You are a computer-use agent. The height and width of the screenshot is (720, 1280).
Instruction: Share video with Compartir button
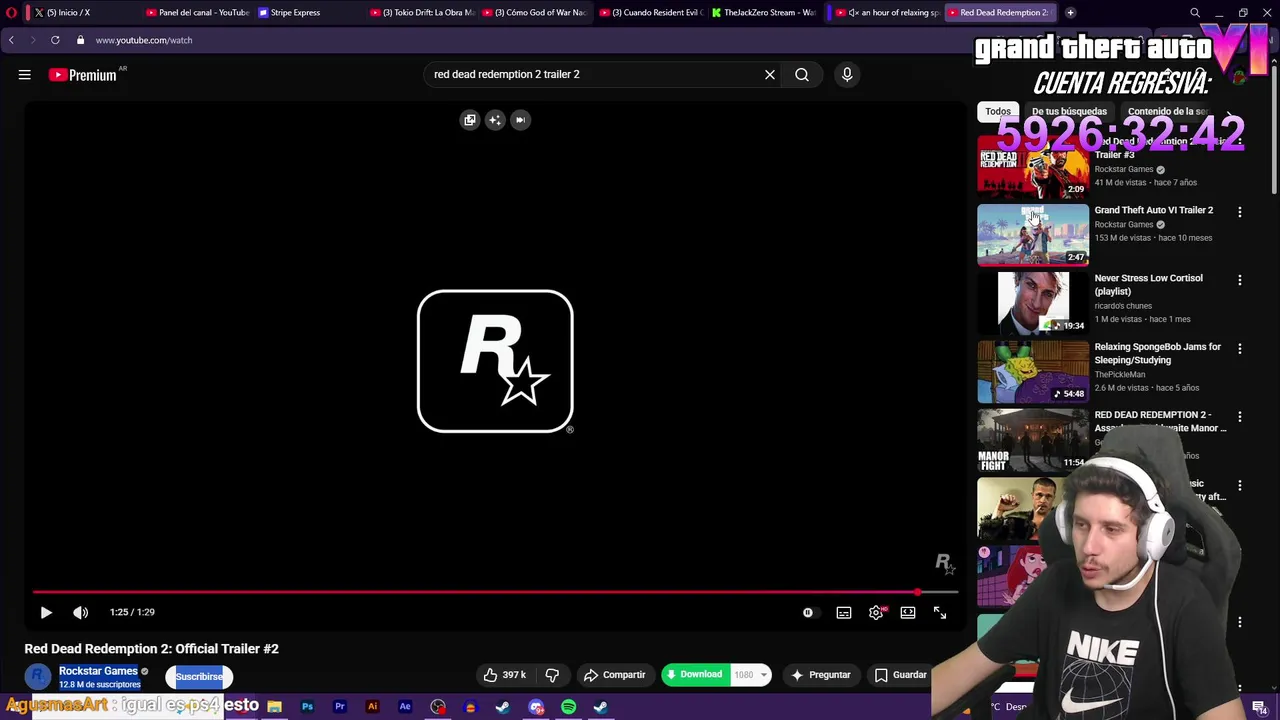pyautogui.click(x=614, y=675)
